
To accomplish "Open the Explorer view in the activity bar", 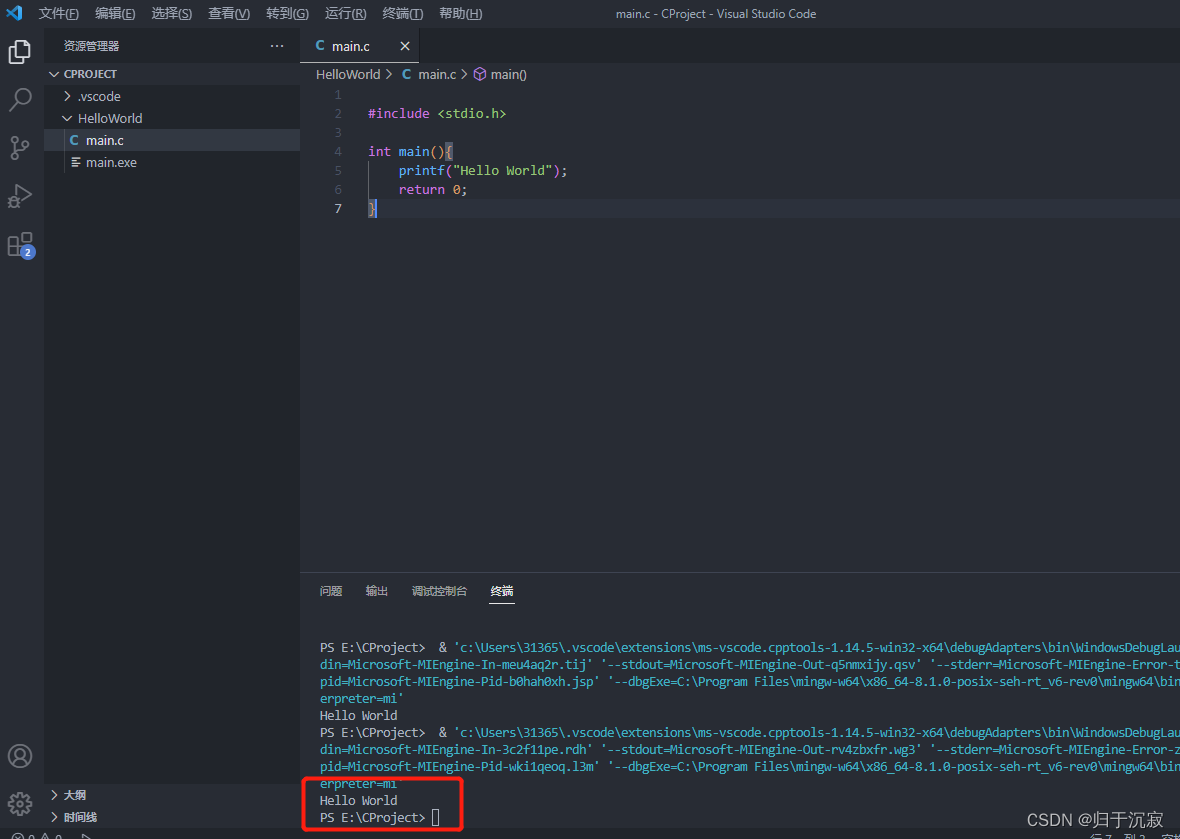I will pyautogui.click(x=20, y=52).
